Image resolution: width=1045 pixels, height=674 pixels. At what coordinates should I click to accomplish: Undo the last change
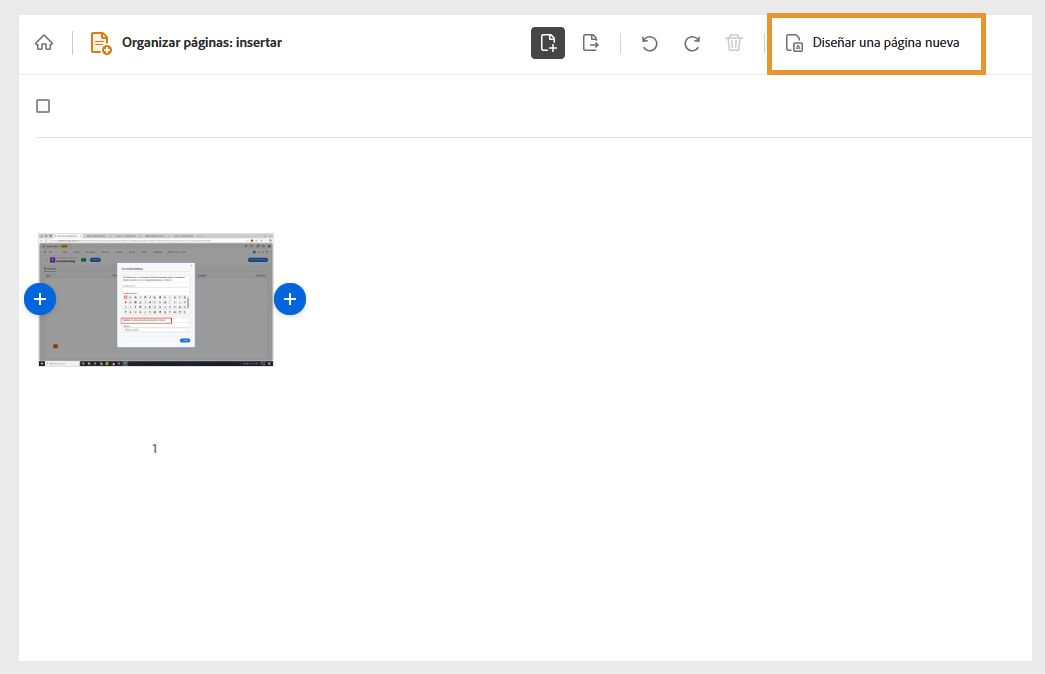[x=649, y=43]
